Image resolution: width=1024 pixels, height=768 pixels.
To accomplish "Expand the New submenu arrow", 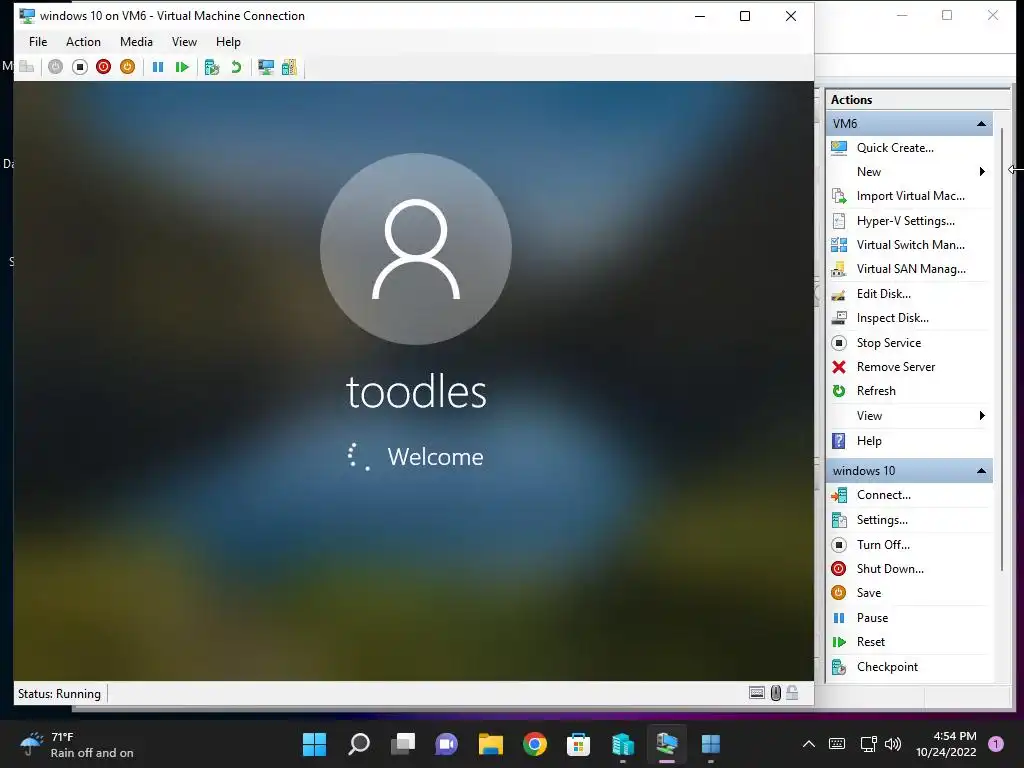I will (982, 172).
